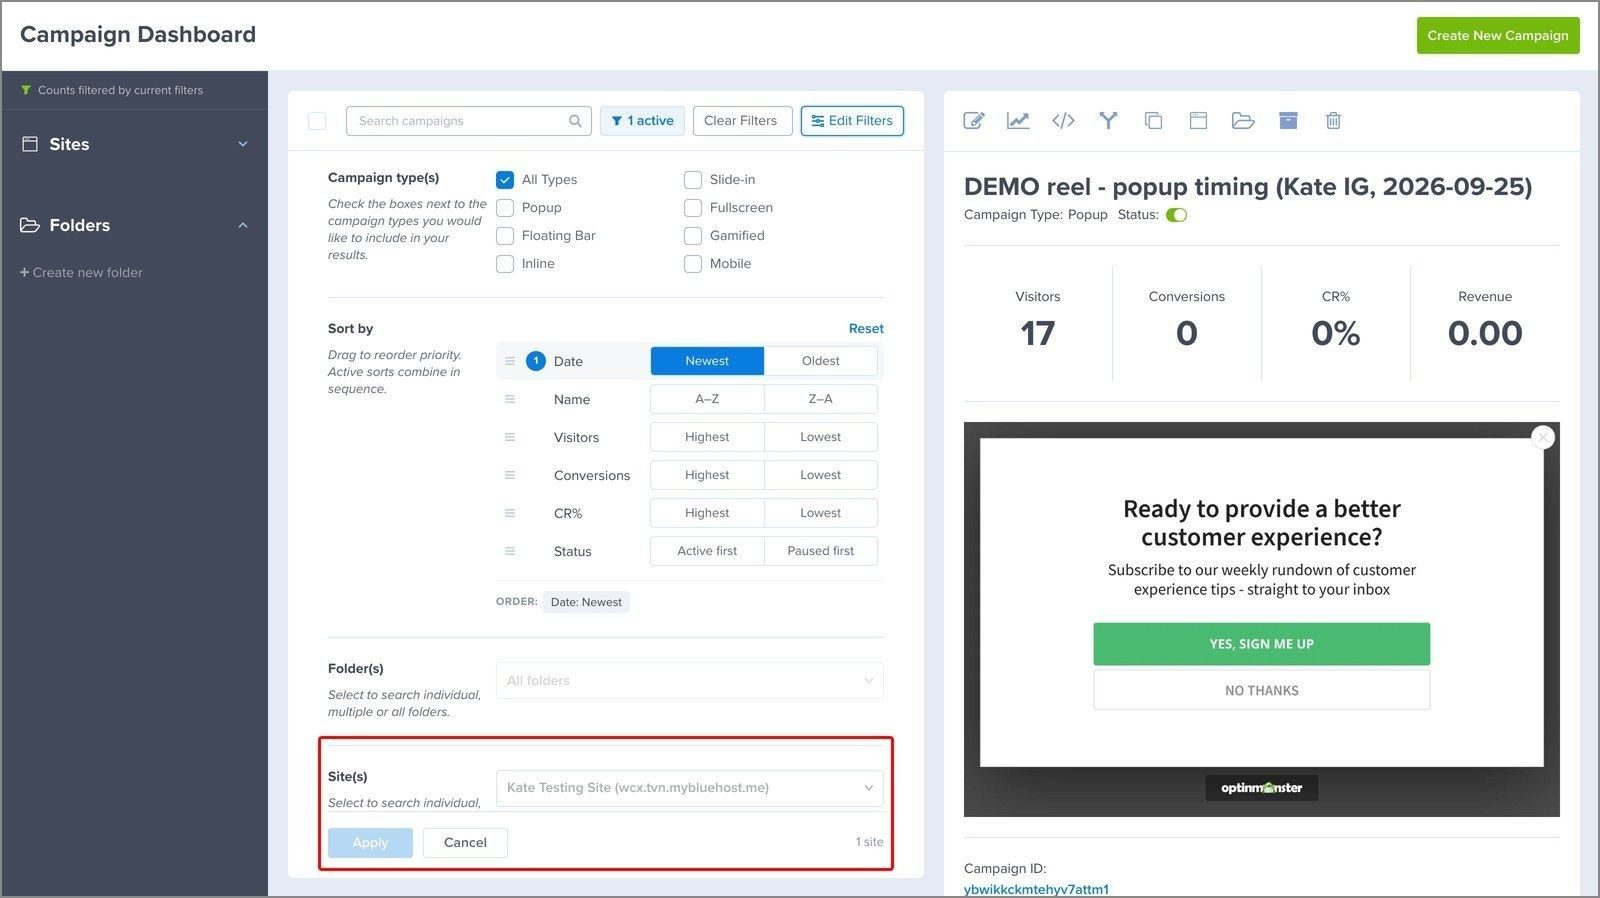The image size is (1600, 898).
Task: Open the All folders dropdown
Action: coord(690,681)
